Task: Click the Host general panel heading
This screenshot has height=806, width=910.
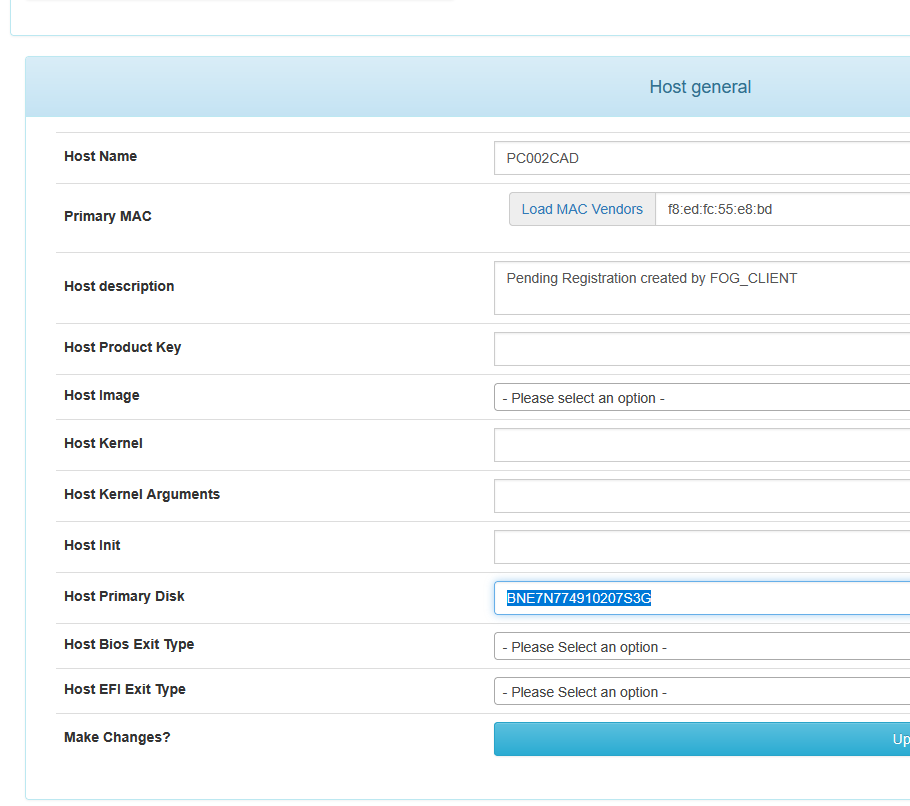Action: click(x=700, y=87)
